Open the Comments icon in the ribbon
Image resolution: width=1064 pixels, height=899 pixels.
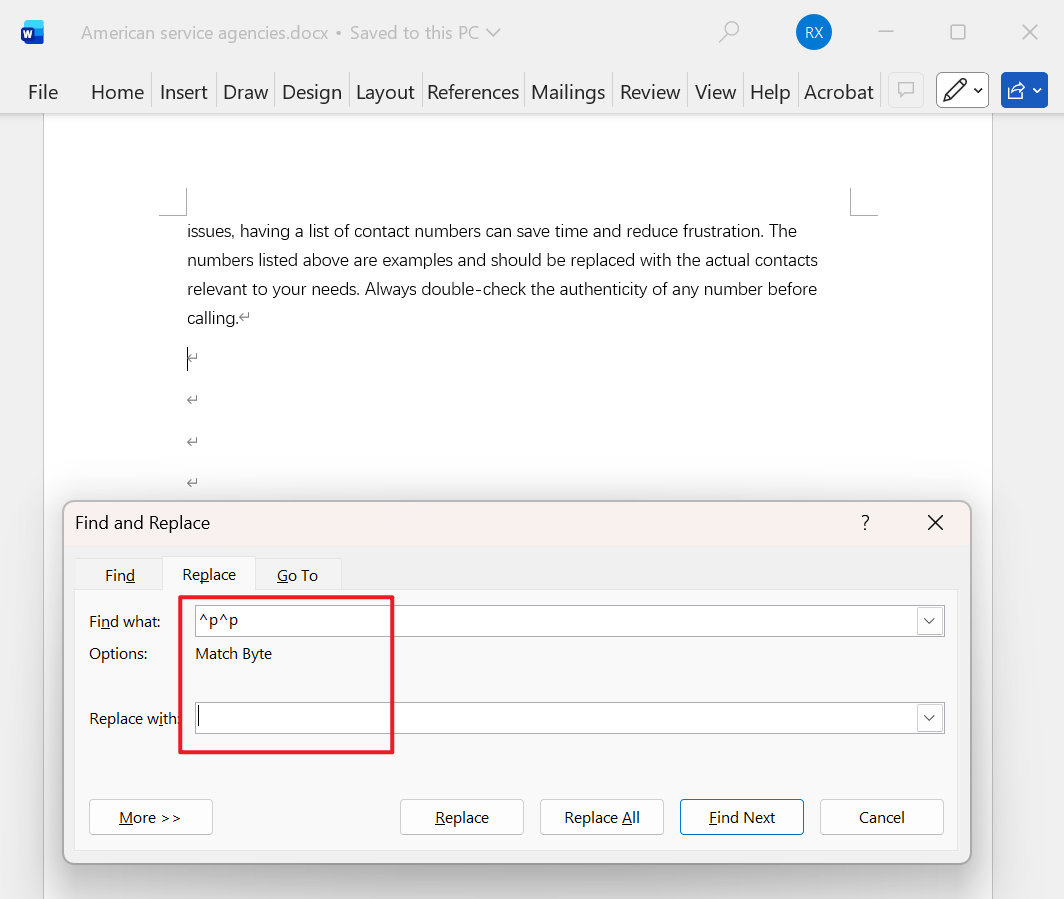point(905,90)
